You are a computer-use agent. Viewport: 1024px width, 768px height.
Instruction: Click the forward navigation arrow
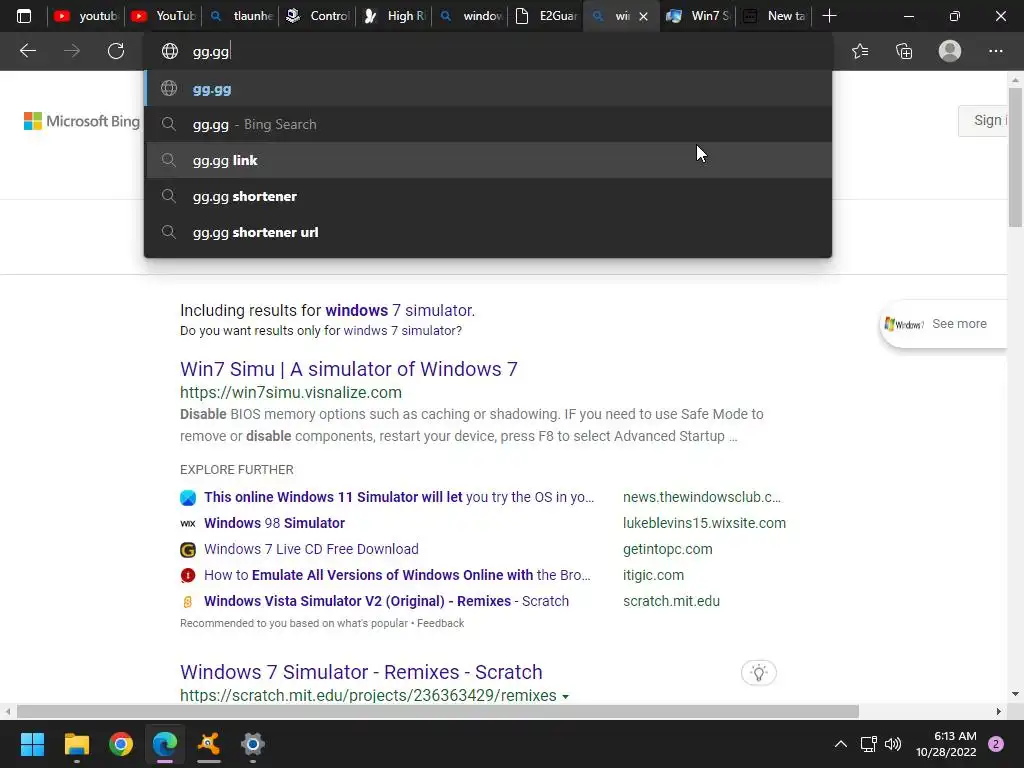[72, 51]
